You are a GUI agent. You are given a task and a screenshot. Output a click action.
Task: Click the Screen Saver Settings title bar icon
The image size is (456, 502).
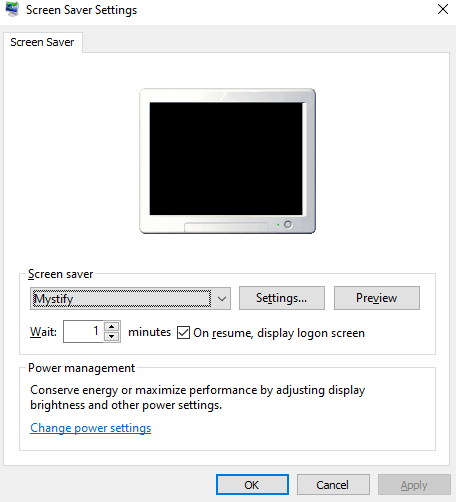tap(12, 9)
